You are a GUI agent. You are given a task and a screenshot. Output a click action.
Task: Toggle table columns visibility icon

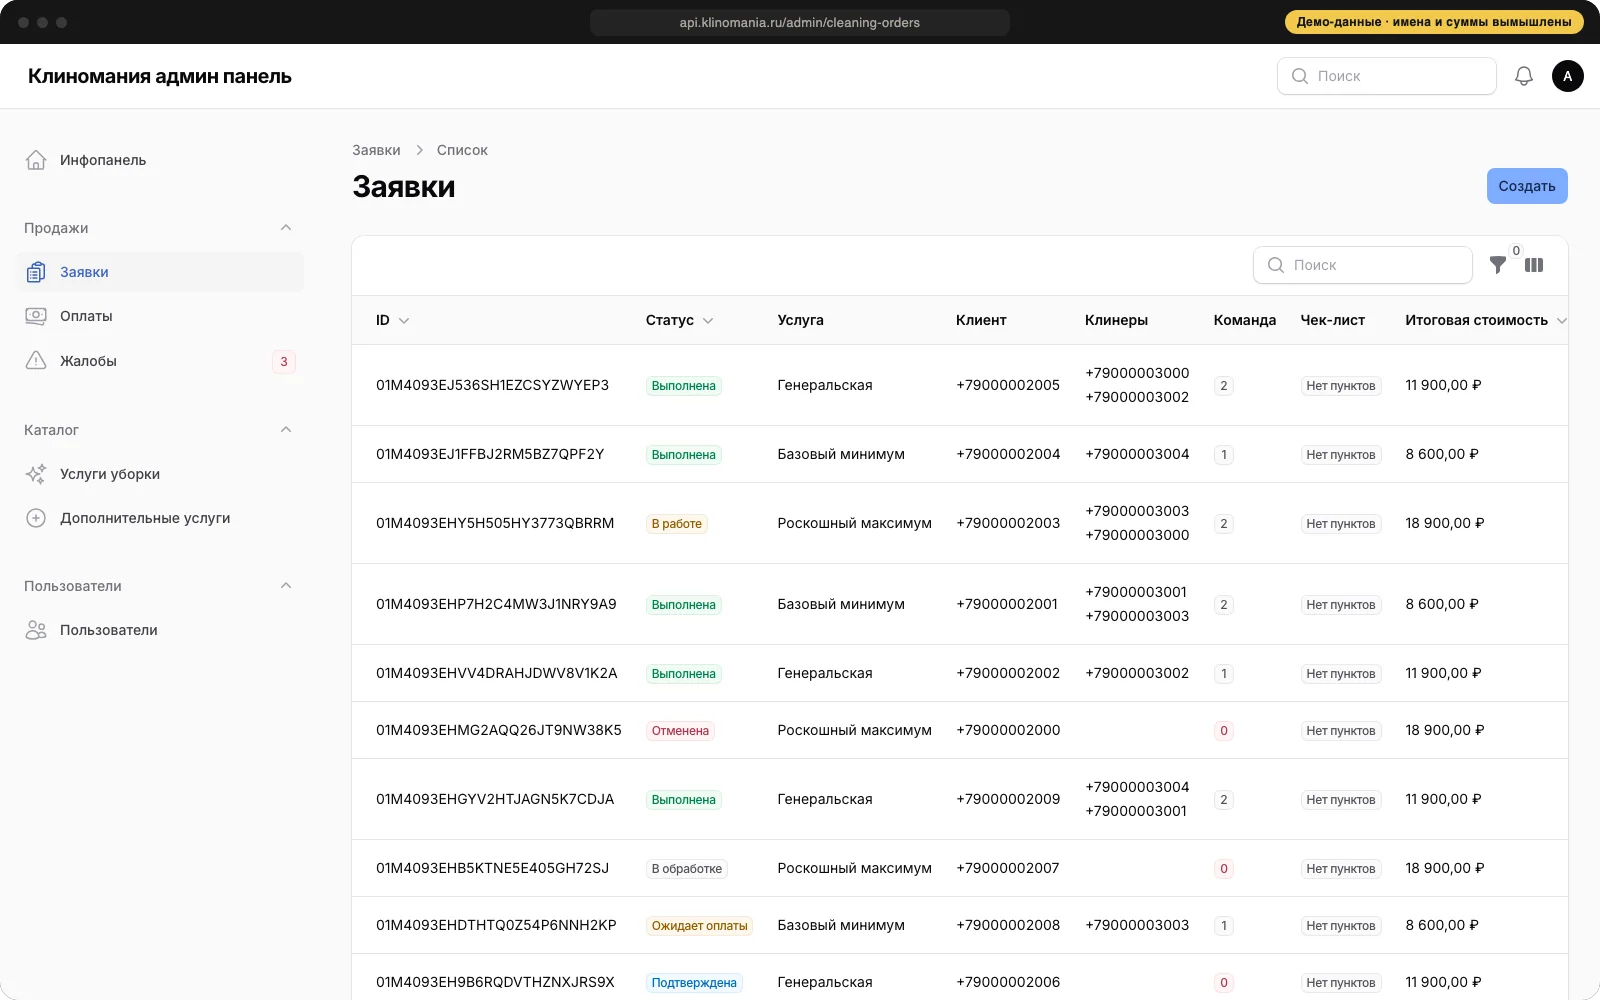1534,265
